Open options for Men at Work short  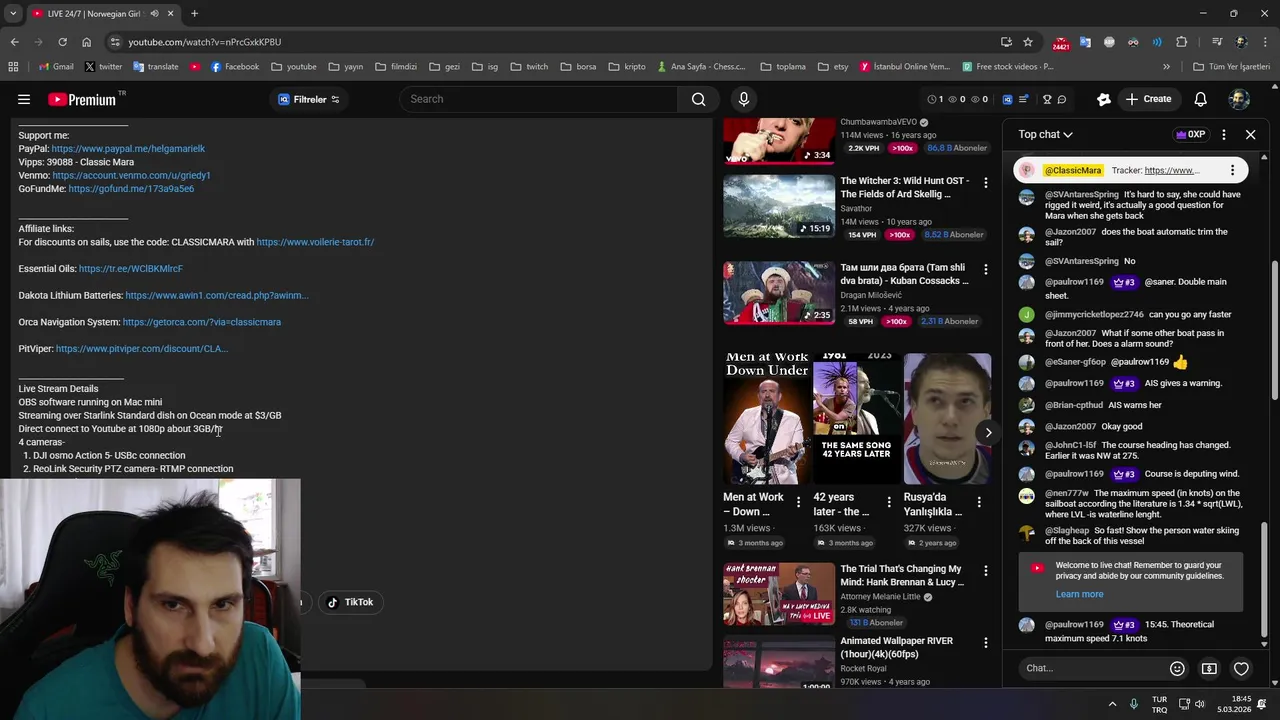(x=798, y=502)
